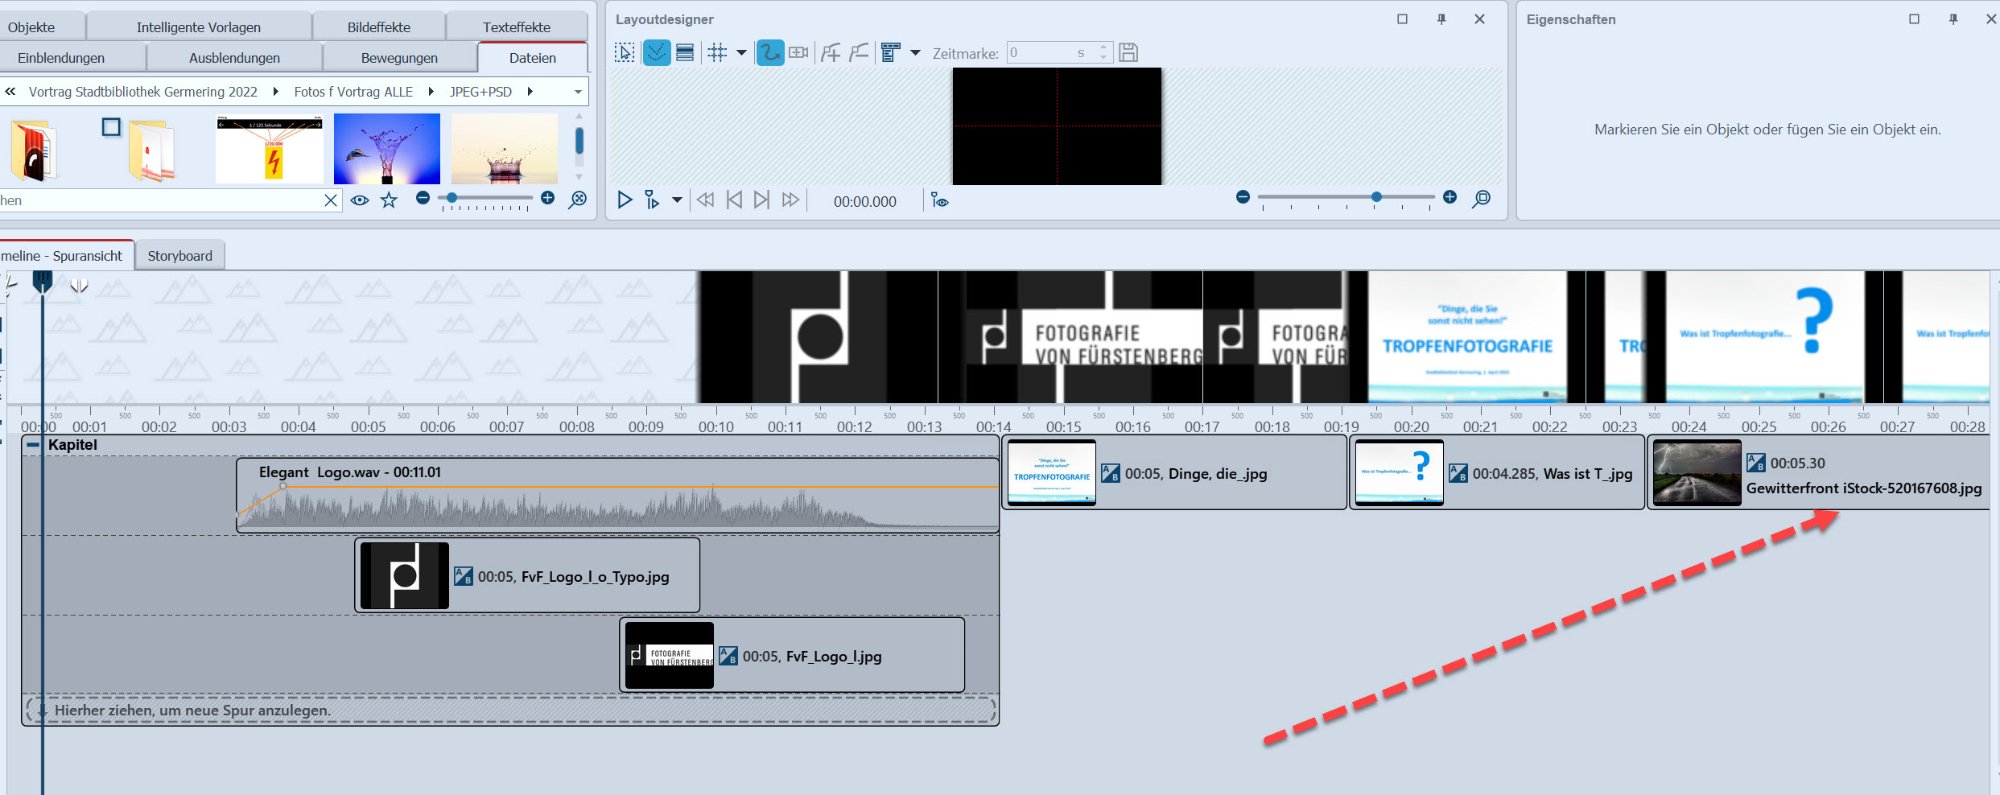Click the add motion marker icon

830,53
